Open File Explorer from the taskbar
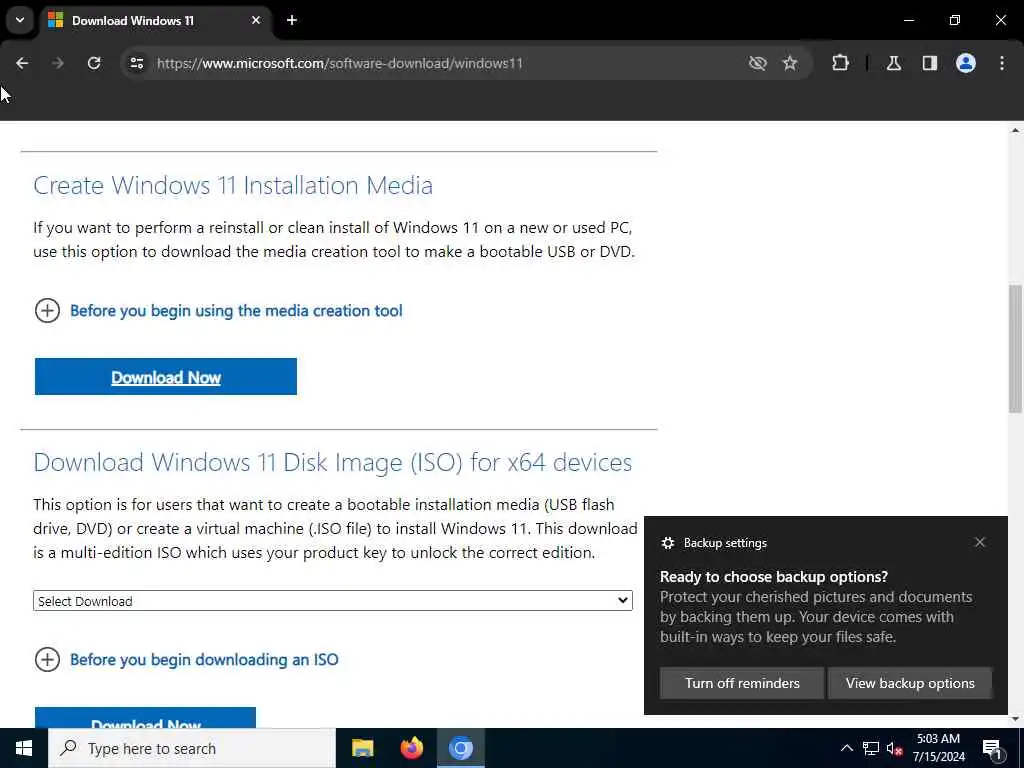This screenshot has width=1024, height=768. pyautogui.click(x=362, y=748)
